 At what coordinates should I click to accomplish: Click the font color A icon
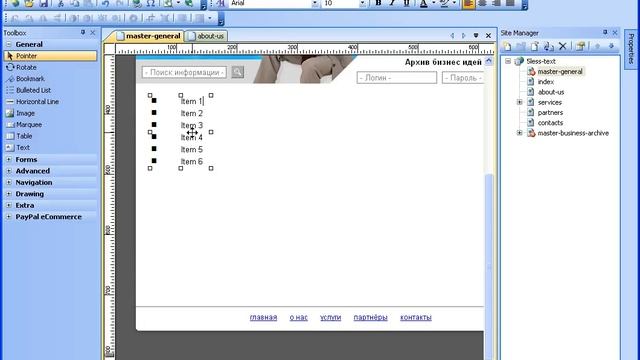pyautogui.click(x=424, y=3)
